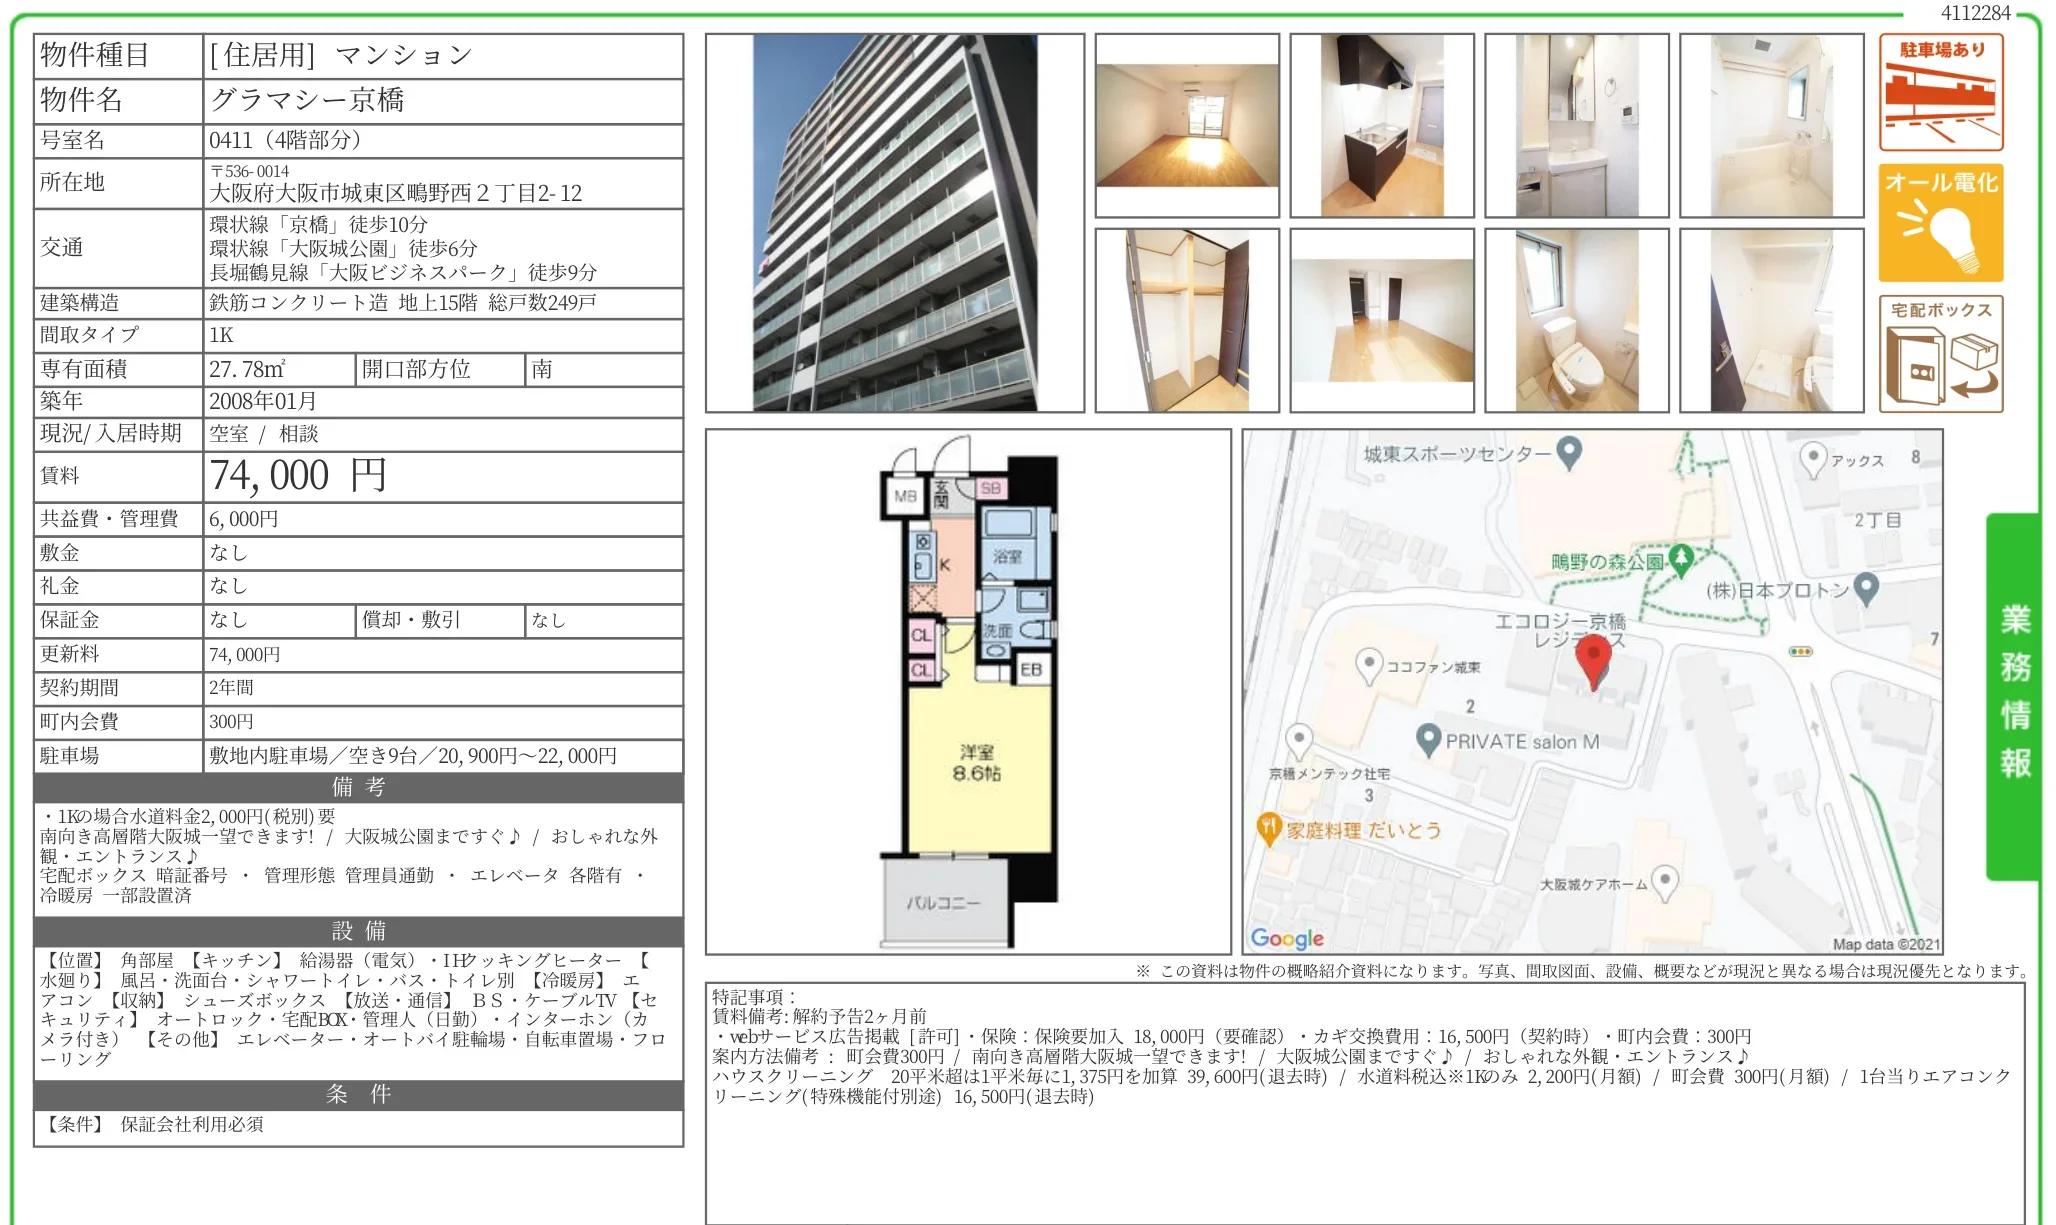Click the 74,000円 rent value
2056x1225 pixels.
pos(297,476)
